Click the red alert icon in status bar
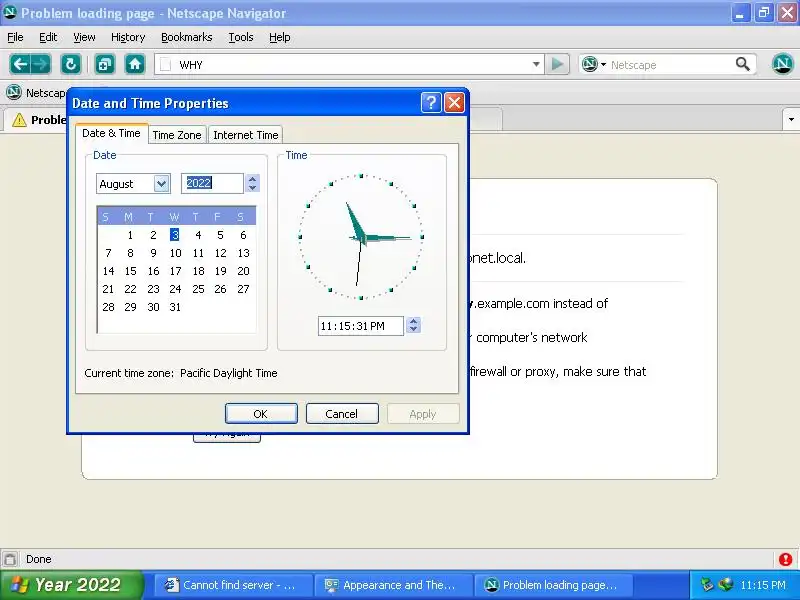The width and height of the screenshot is (800, 600). [x=785, y=559]
